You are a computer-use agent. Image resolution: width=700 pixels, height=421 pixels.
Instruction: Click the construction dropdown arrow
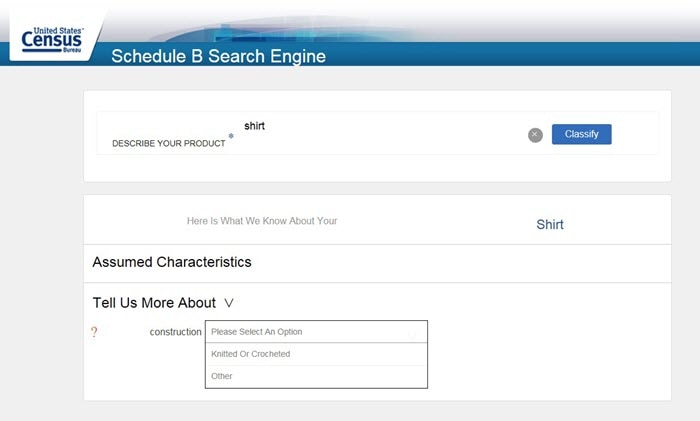pyautogui.click(x=412, y=333)
